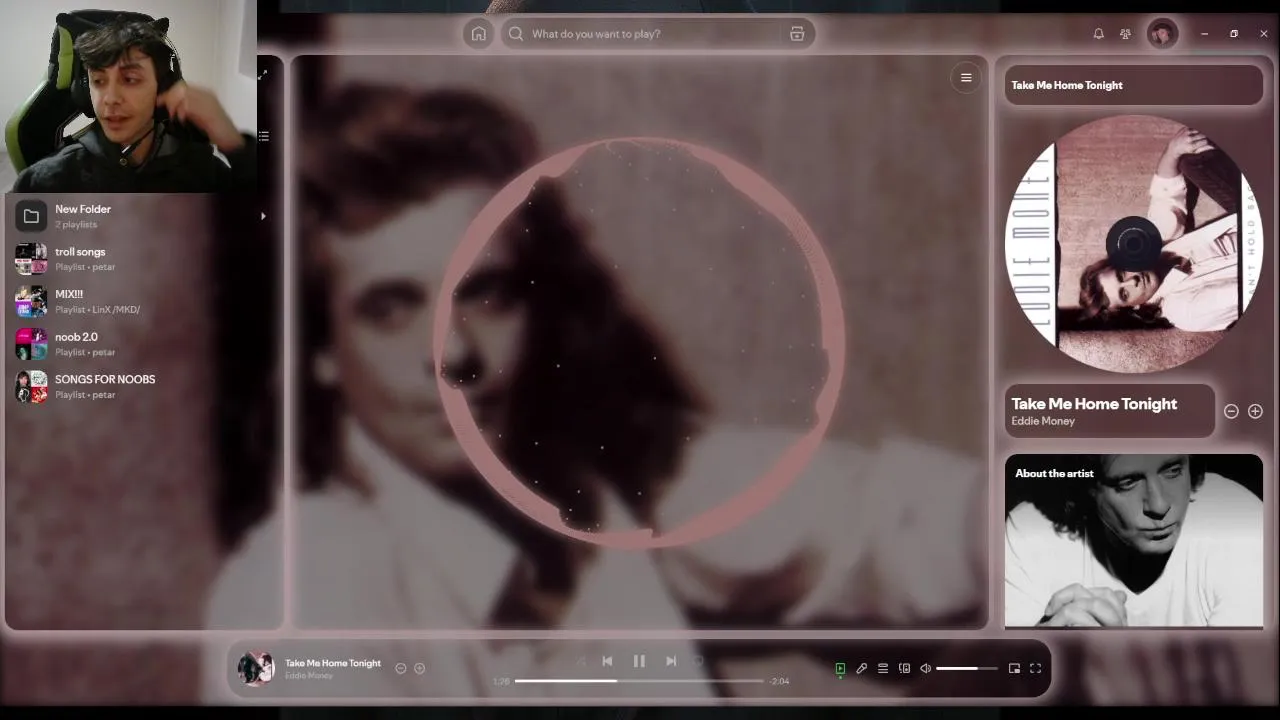Expand the New Folder arrow

[263, 216]
